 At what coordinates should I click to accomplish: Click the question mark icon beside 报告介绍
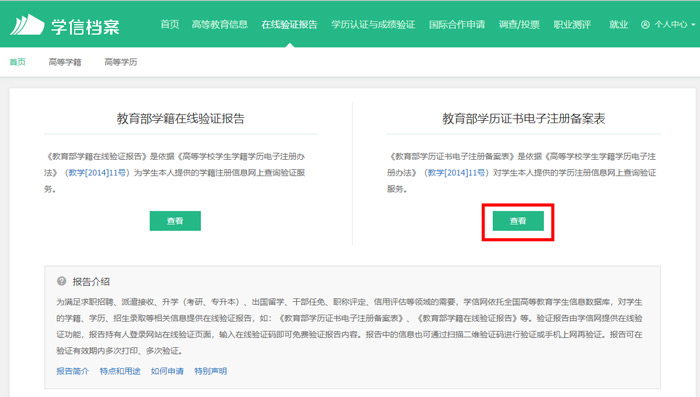62,281
